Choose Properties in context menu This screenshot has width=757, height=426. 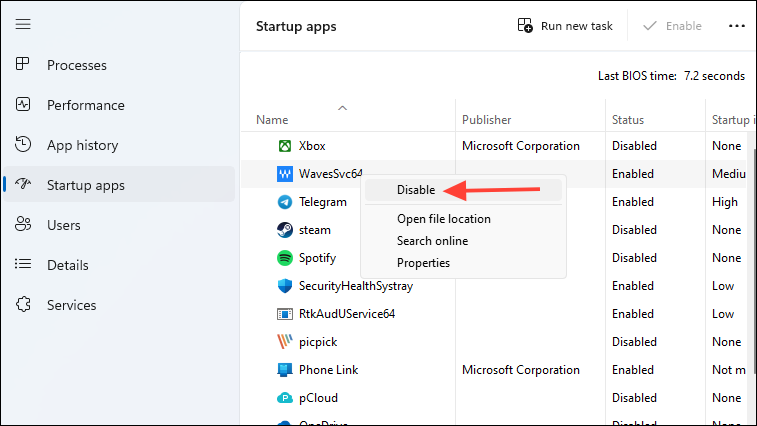coord(423,263)
